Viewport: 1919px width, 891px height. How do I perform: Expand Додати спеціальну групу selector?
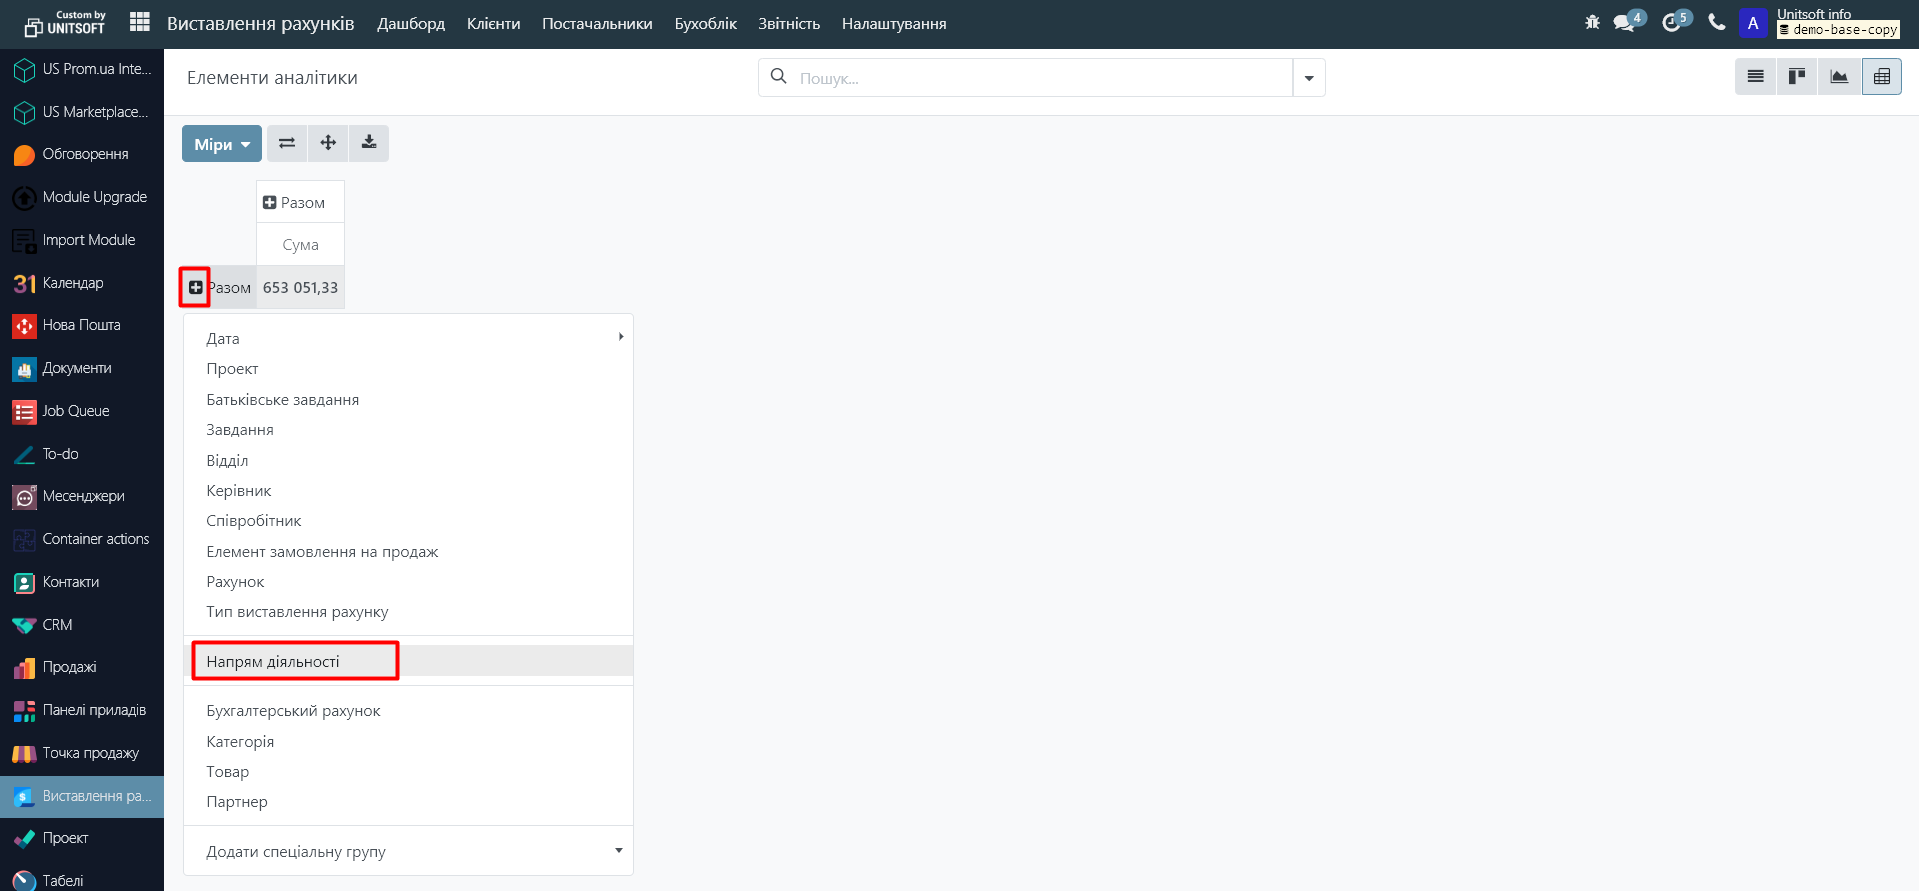(408, 852)
